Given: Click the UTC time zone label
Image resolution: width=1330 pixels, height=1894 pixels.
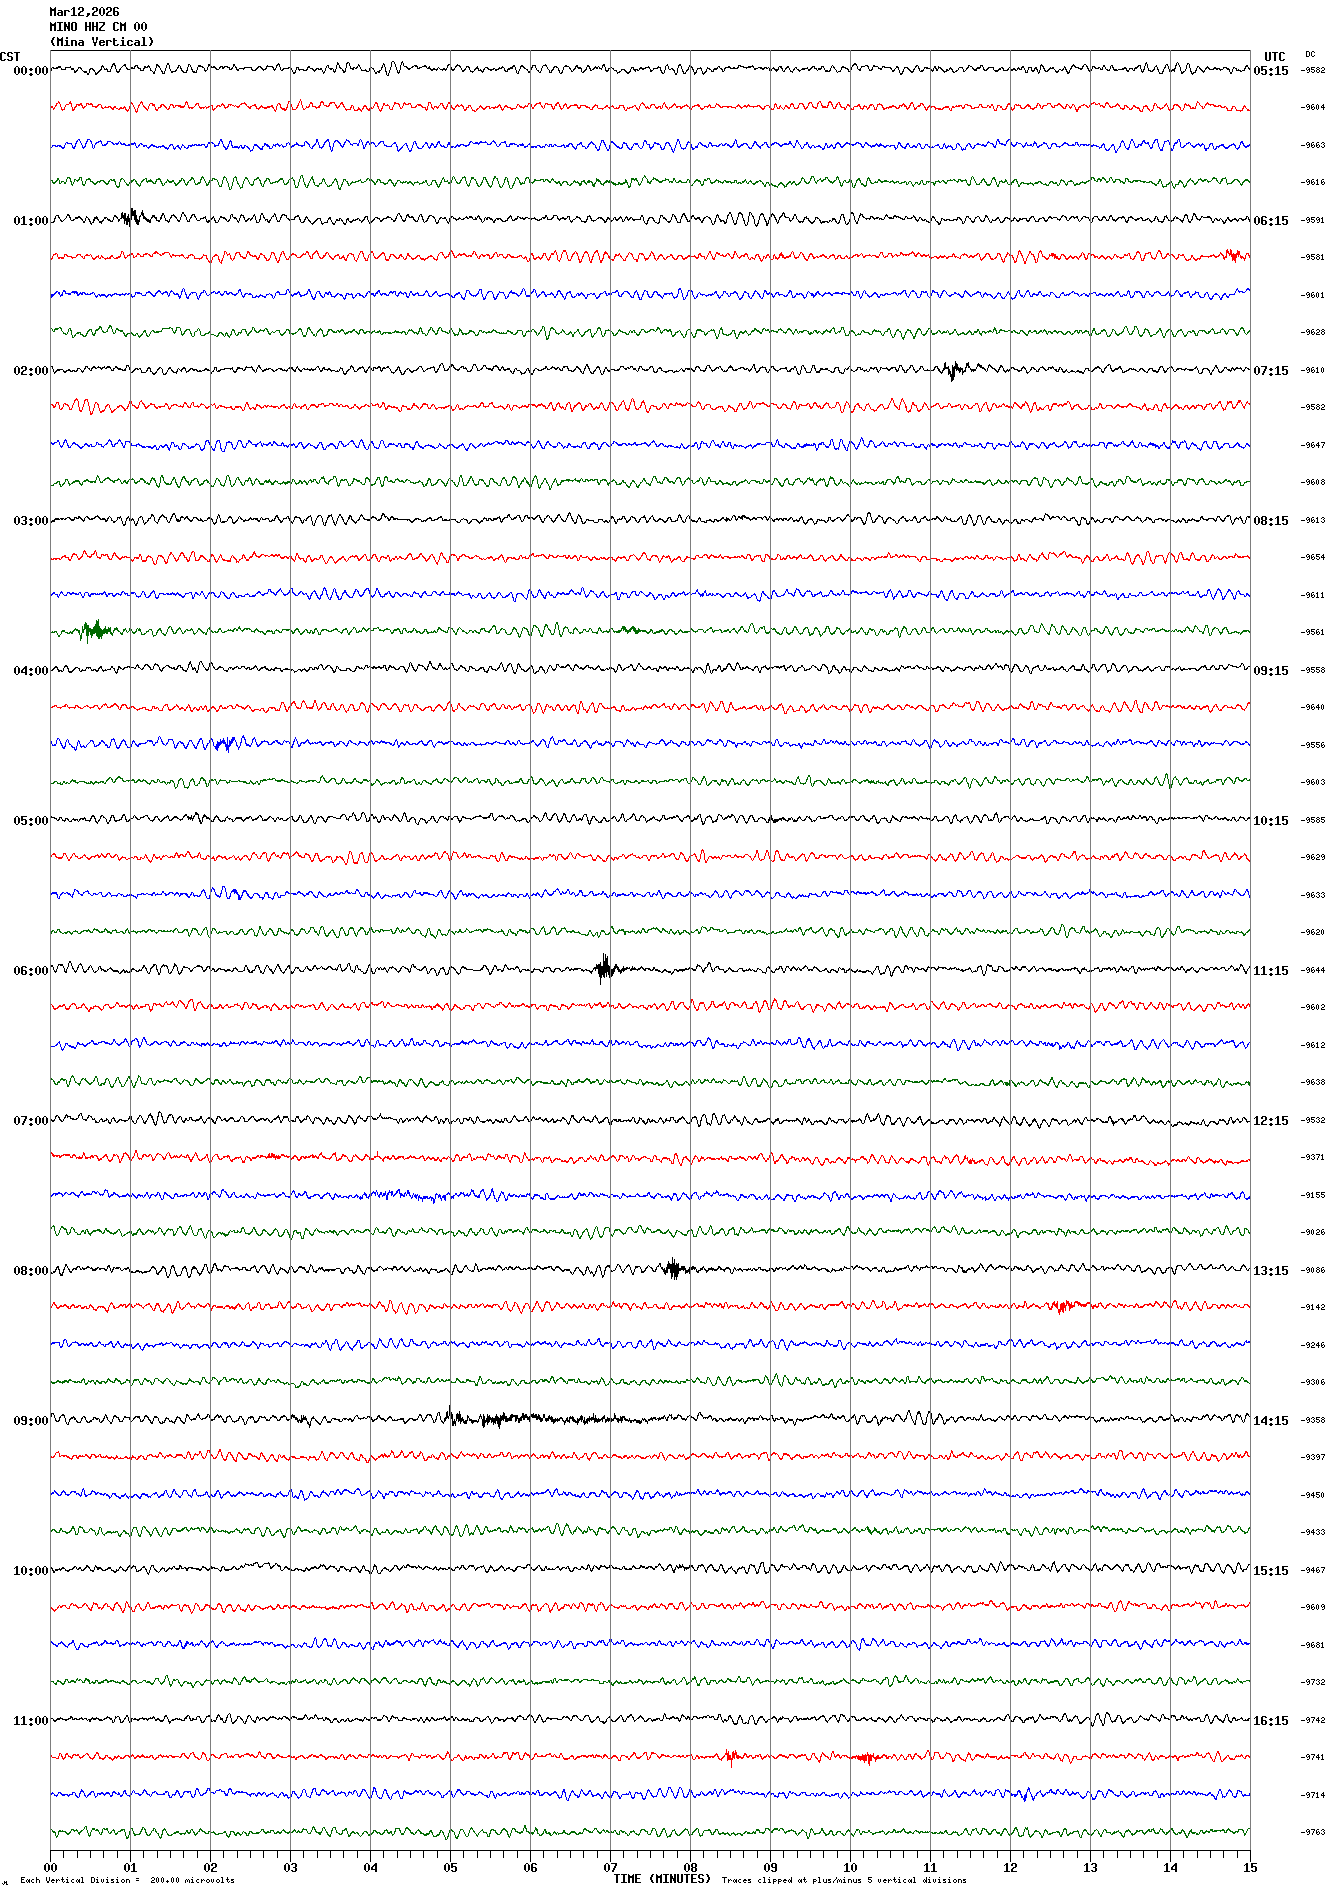Looking at the screenshot, I should [1274, 57].
